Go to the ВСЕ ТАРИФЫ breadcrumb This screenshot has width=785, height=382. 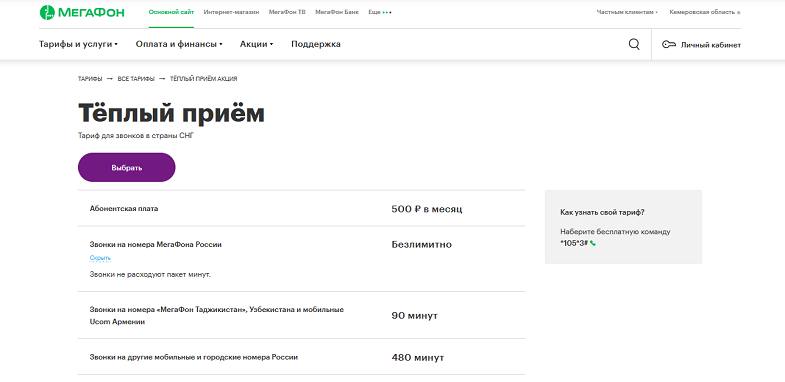136,79
